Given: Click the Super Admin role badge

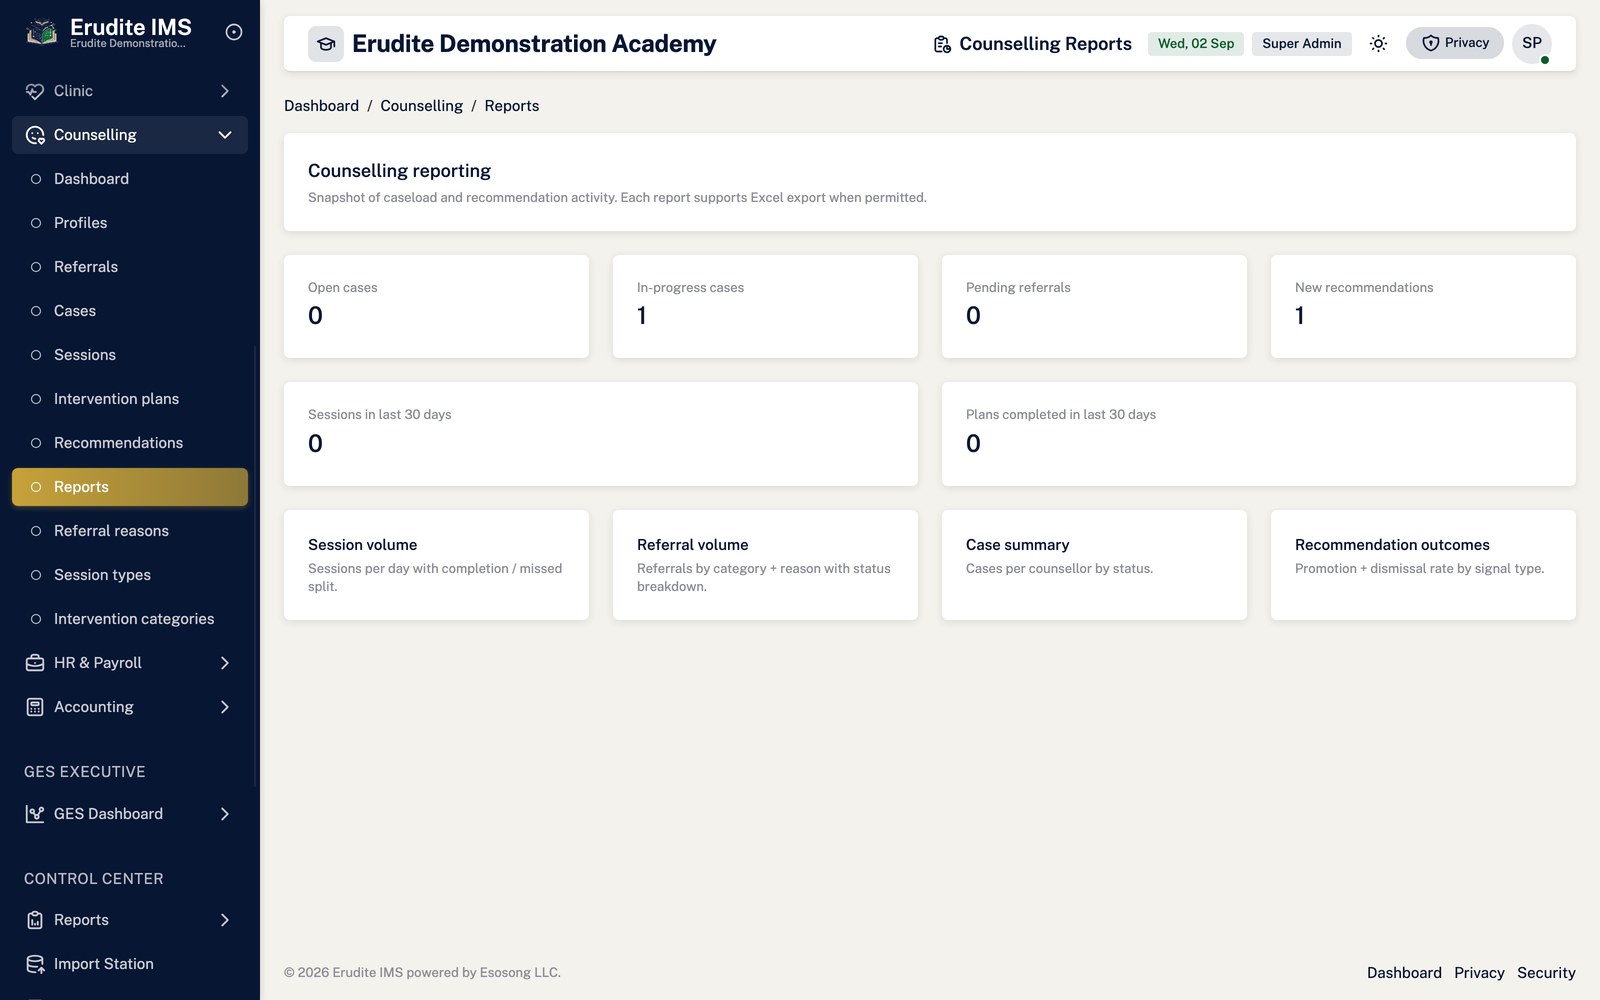Looking at the screenshot, I should click(x=1301, y=43).
